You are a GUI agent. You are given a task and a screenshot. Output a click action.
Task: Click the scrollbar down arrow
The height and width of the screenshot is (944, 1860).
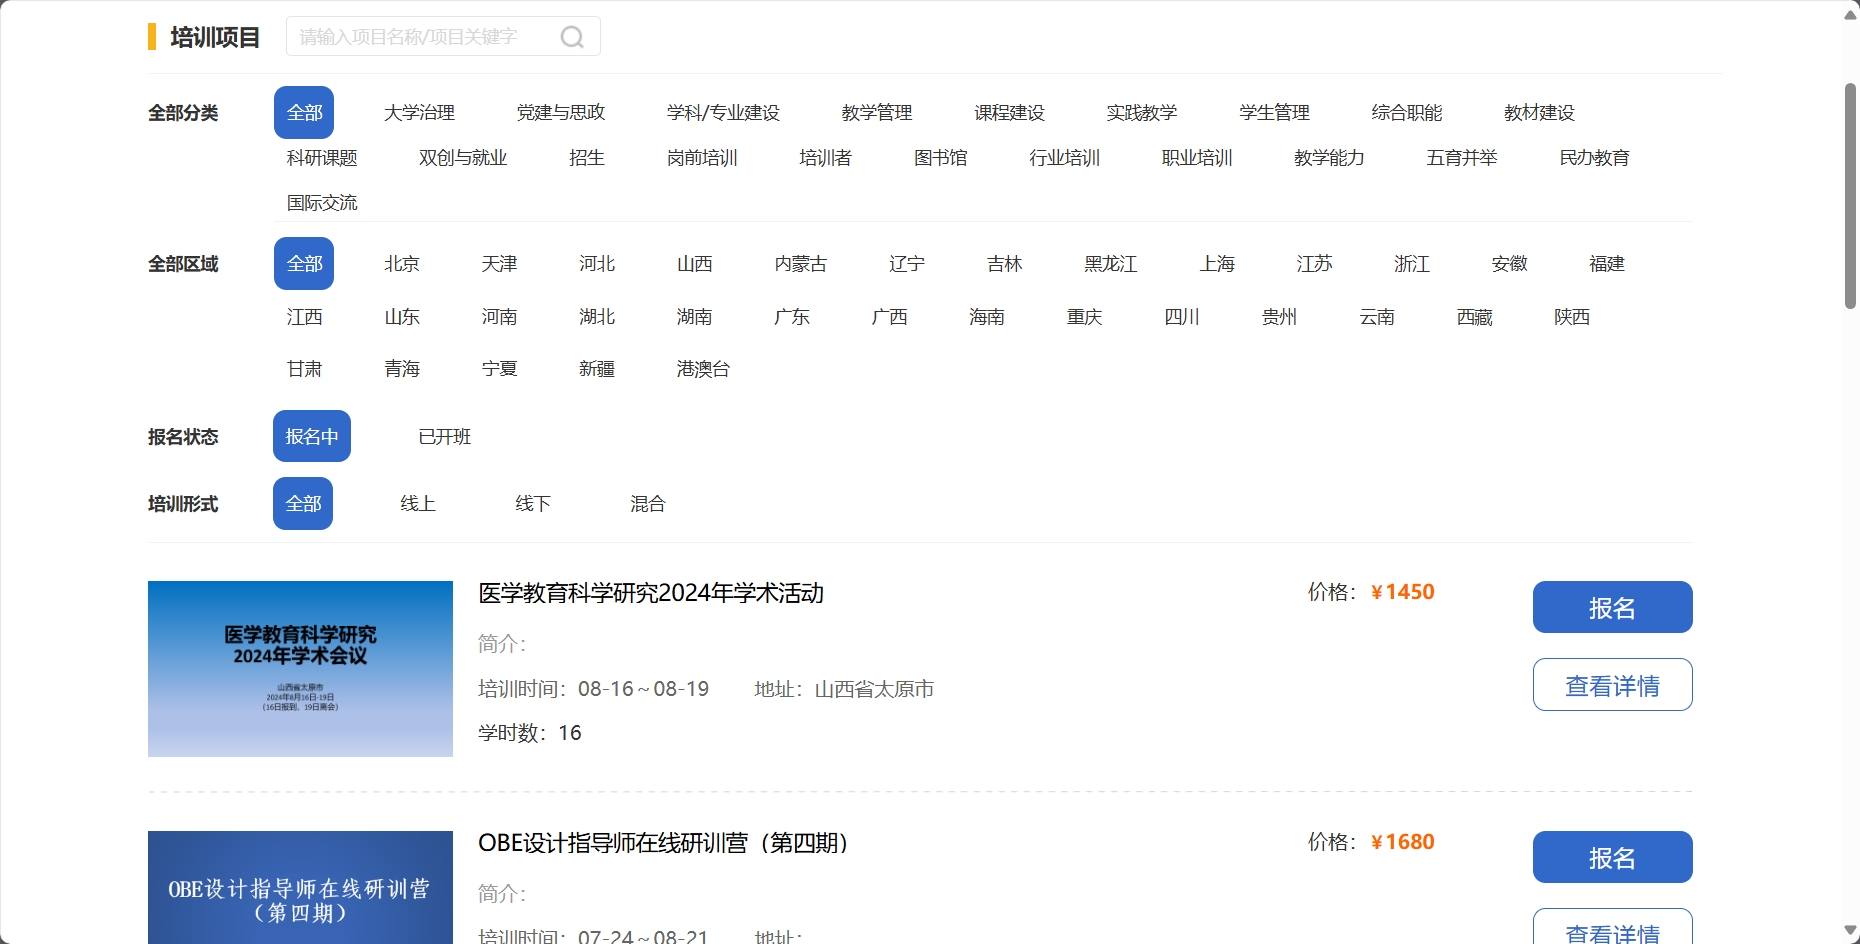click(1850, 931)
